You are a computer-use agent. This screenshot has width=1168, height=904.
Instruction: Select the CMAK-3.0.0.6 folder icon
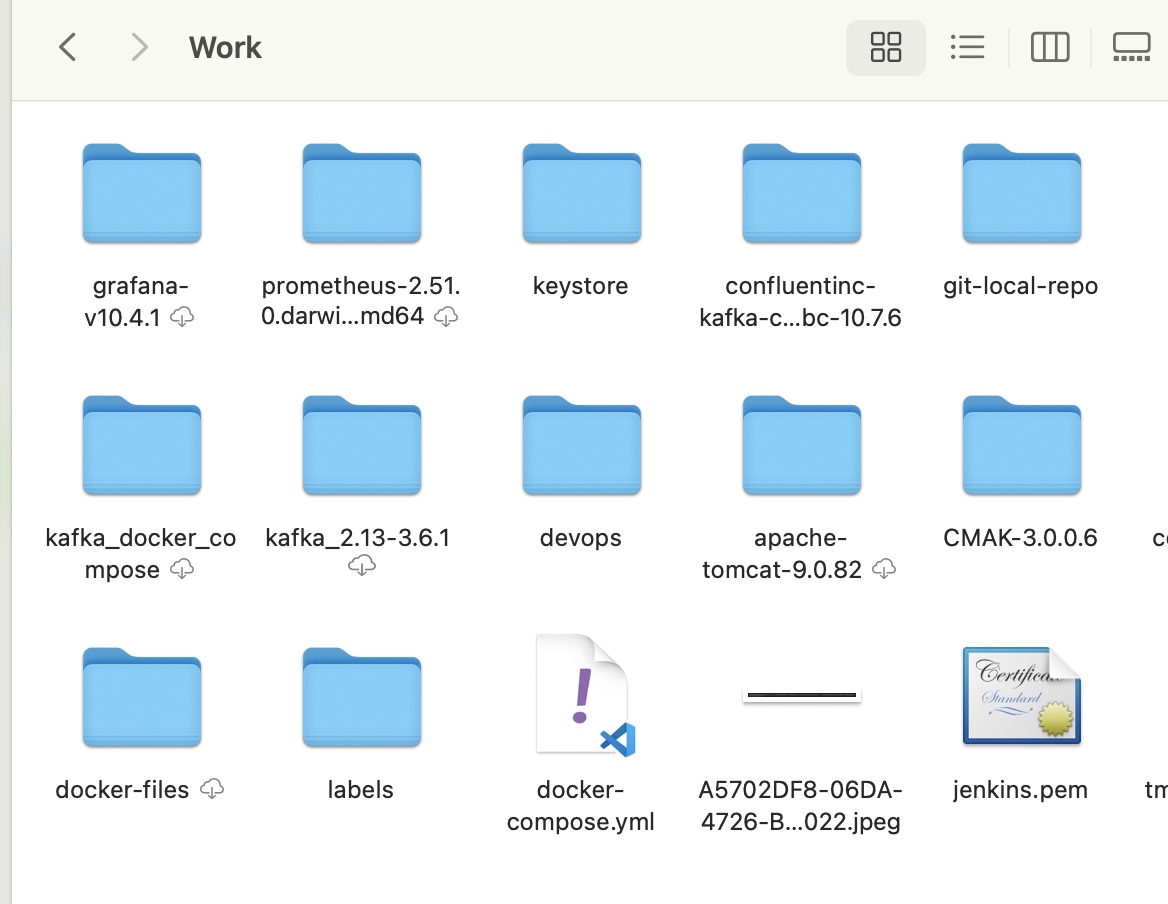point(1021,445)
